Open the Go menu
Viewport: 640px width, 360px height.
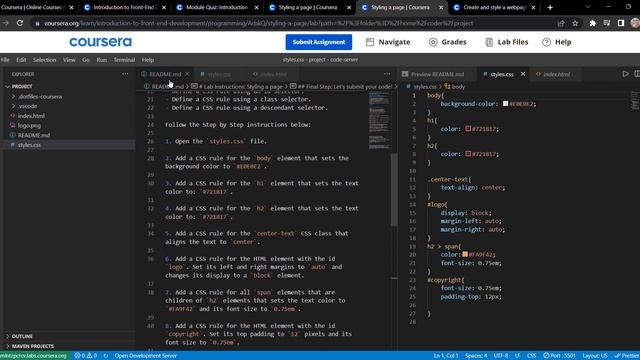click(86, 60)
